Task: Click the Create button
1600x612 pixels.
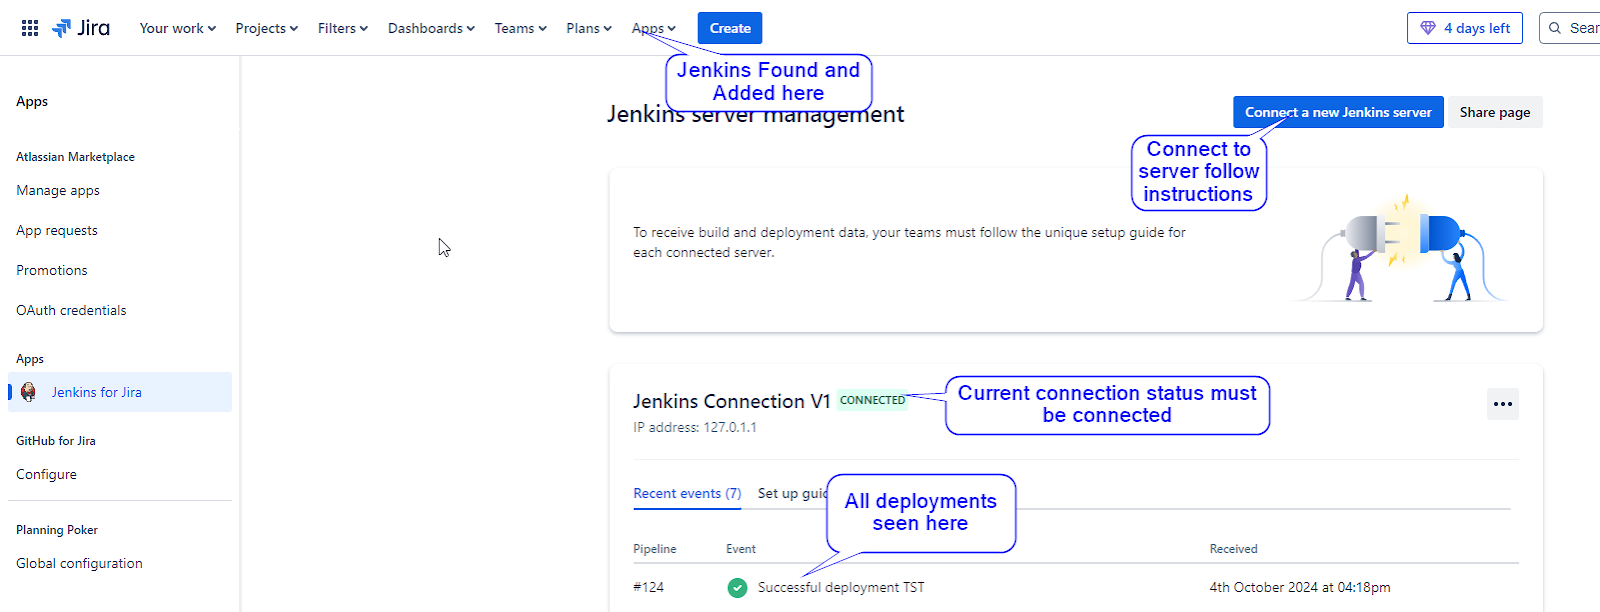Action: (x=730, y=28)
